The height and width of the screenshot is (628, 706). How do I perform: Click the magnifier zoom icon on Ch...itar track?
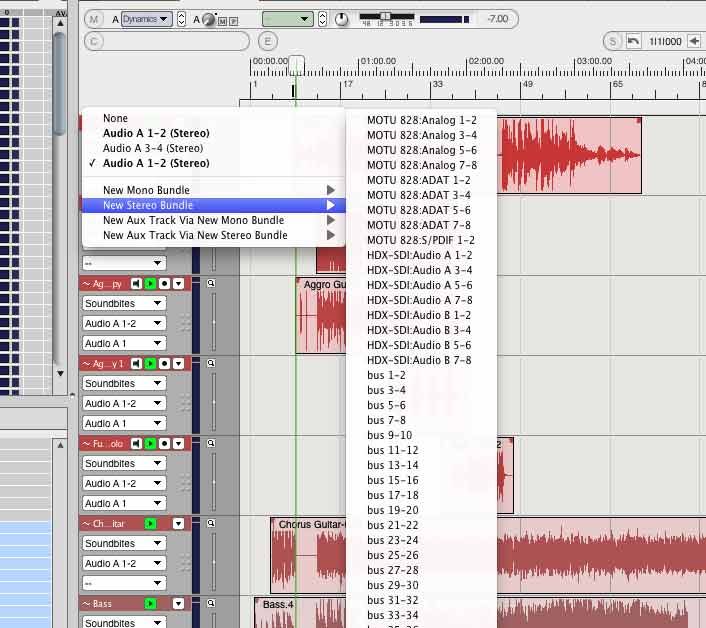pos(211,523)
